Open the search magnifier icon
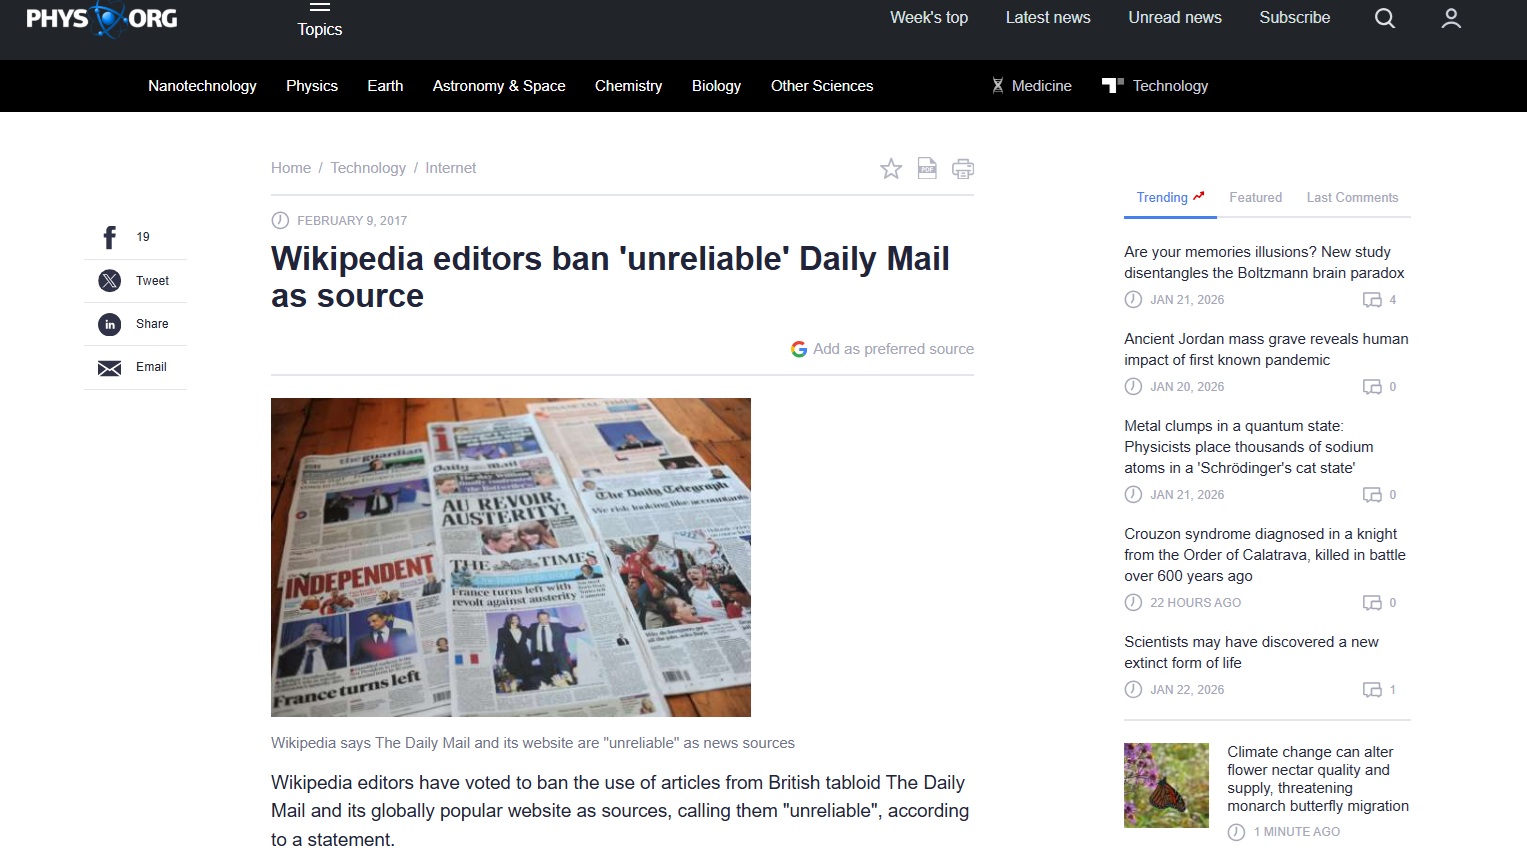 pyautogui.click(x=1384, y=18)
